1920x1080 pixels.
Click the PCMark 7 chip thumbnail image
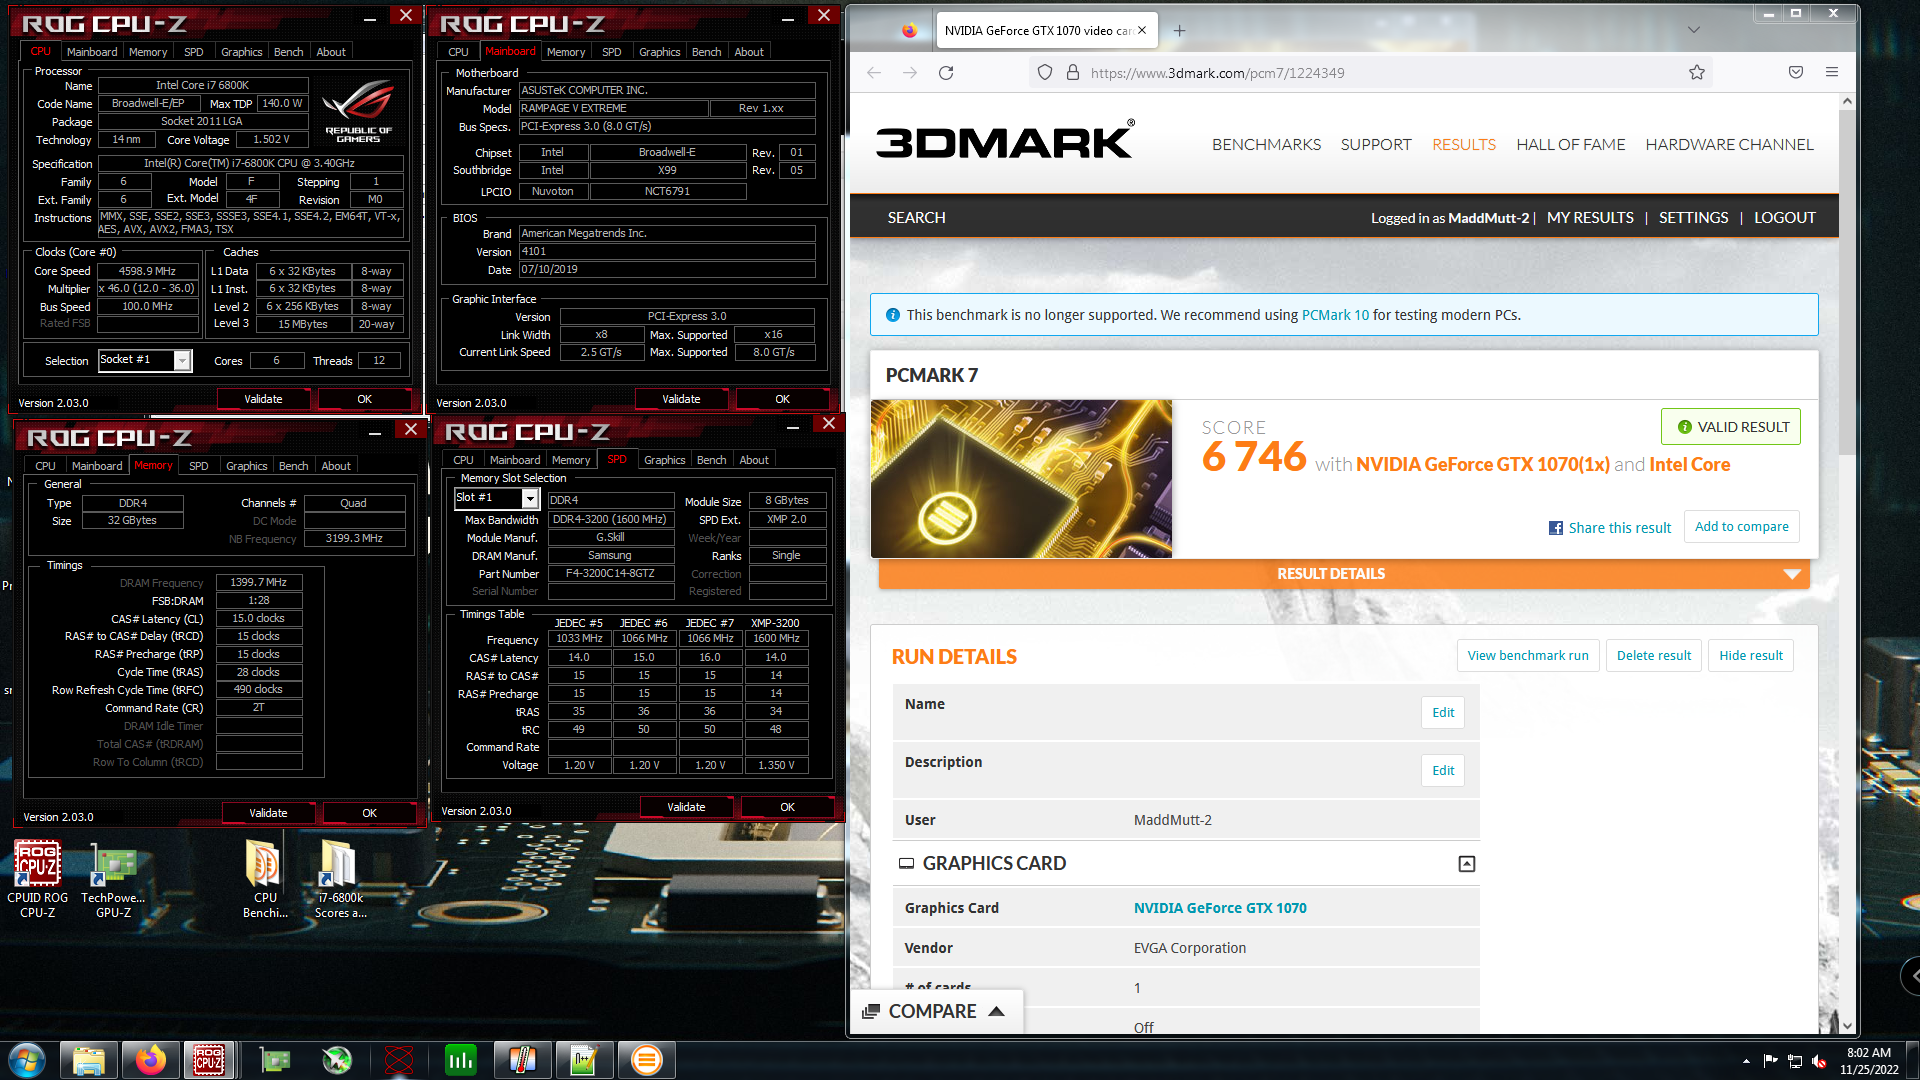1021,479
